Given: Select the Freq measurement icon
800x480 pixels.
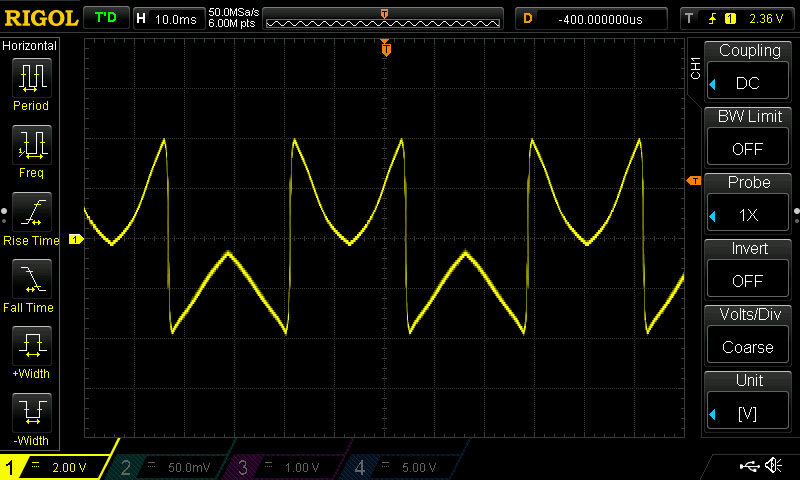Looking at the screenshot, I should (x=31, y=150).
